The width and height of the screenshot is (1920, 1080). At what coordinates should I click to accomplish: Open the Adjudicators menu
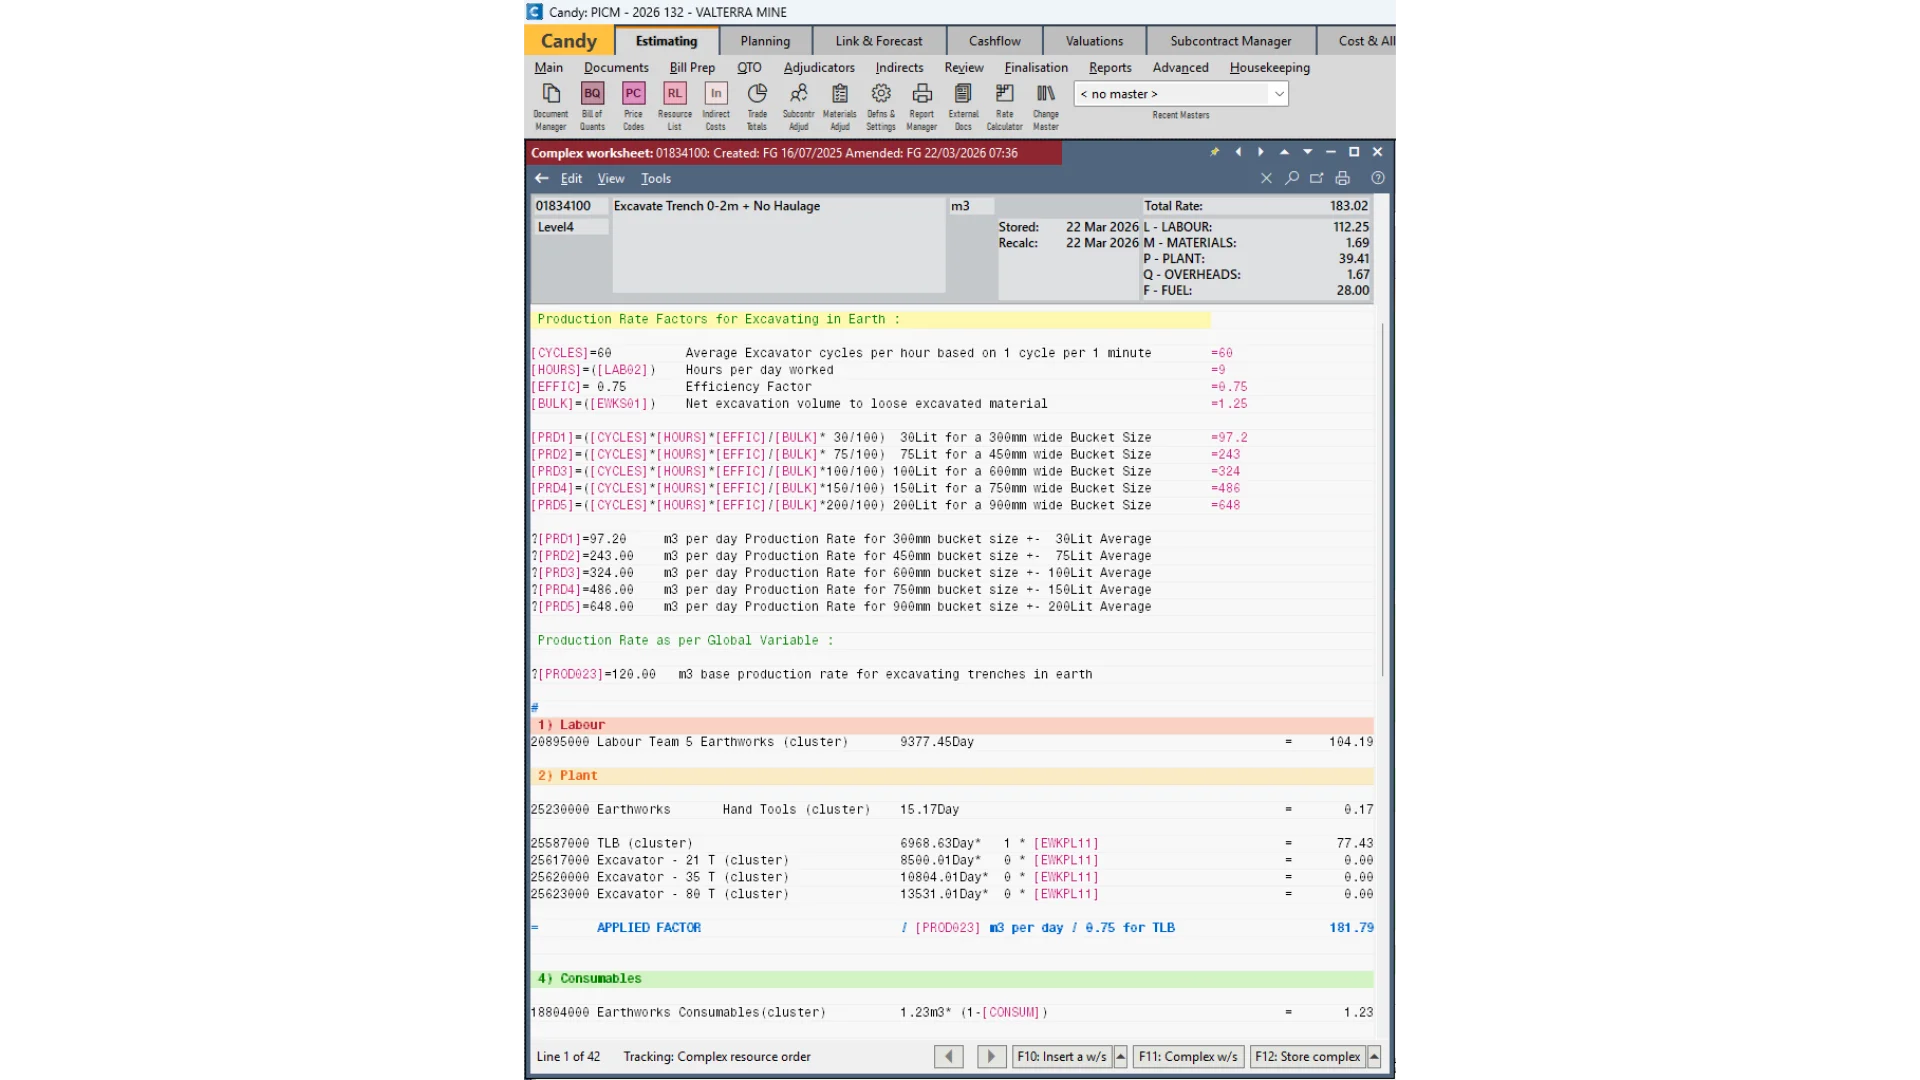tap(819, 67)
